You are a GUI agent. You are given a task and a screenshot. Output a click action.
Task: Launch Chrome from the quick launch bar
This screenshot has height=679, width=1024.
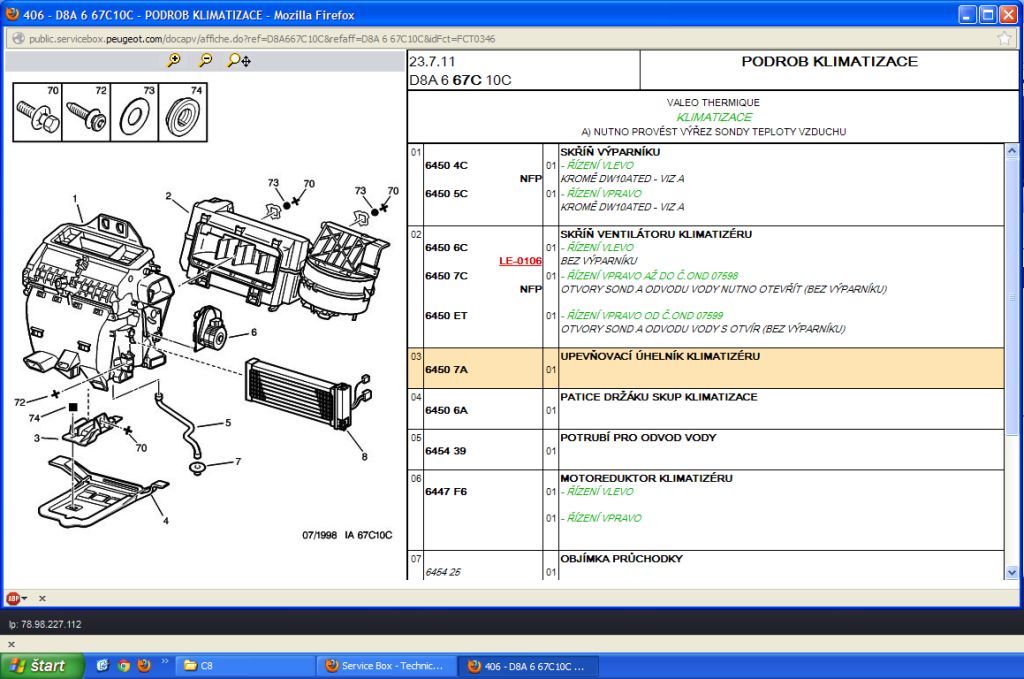(x=123, y=666)
